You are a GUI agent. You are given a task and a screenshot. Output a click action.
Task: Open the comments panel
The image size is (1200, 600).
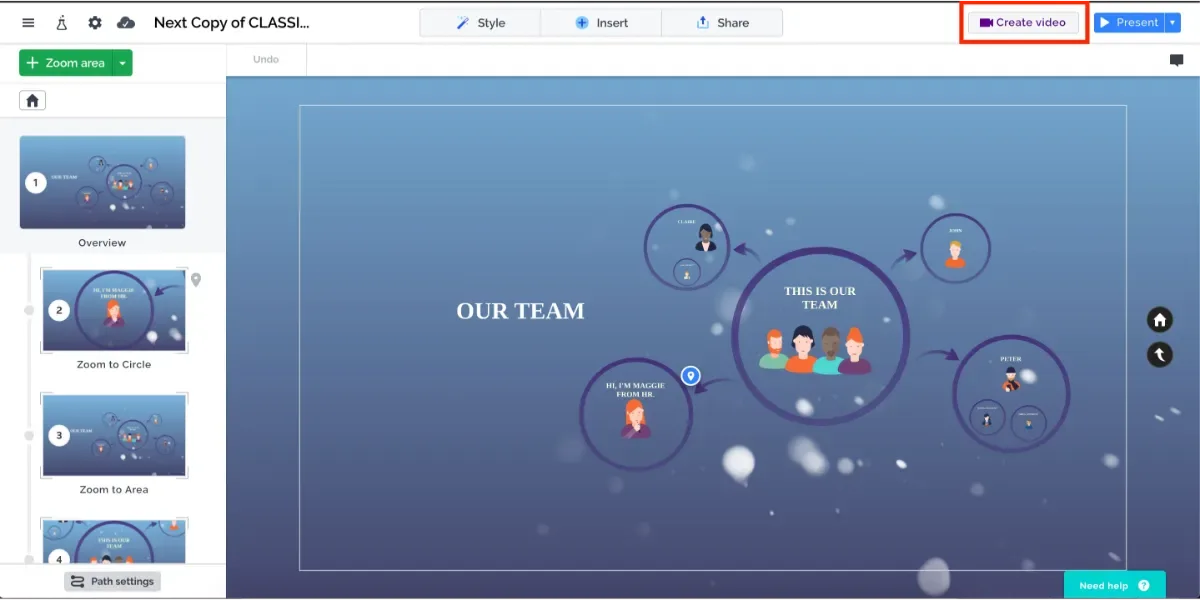coord(1178,60)
